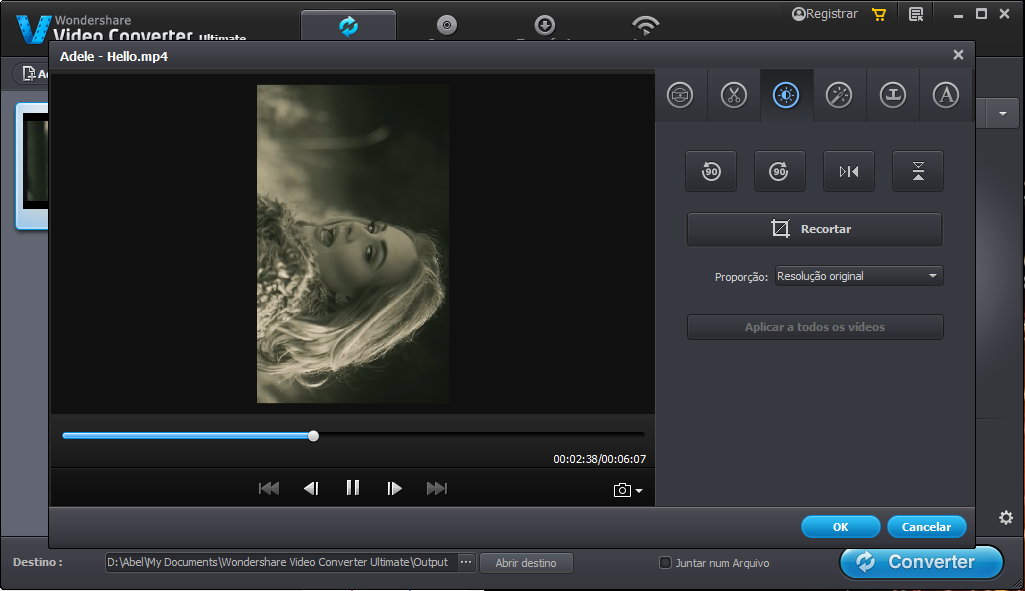
Task: Step to the next frame
Action: [394, 488]
